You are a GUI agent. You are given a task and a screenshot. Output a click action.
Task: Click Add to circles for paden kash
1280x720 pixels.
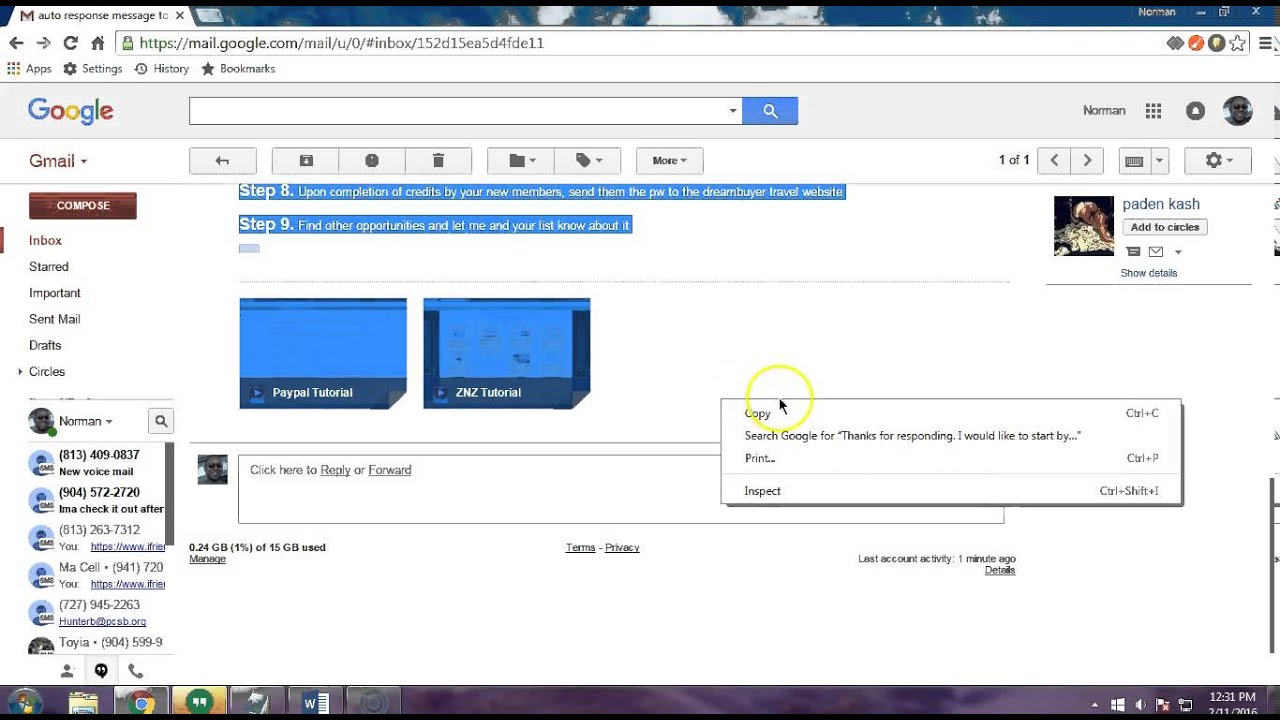coord(1165,227)
